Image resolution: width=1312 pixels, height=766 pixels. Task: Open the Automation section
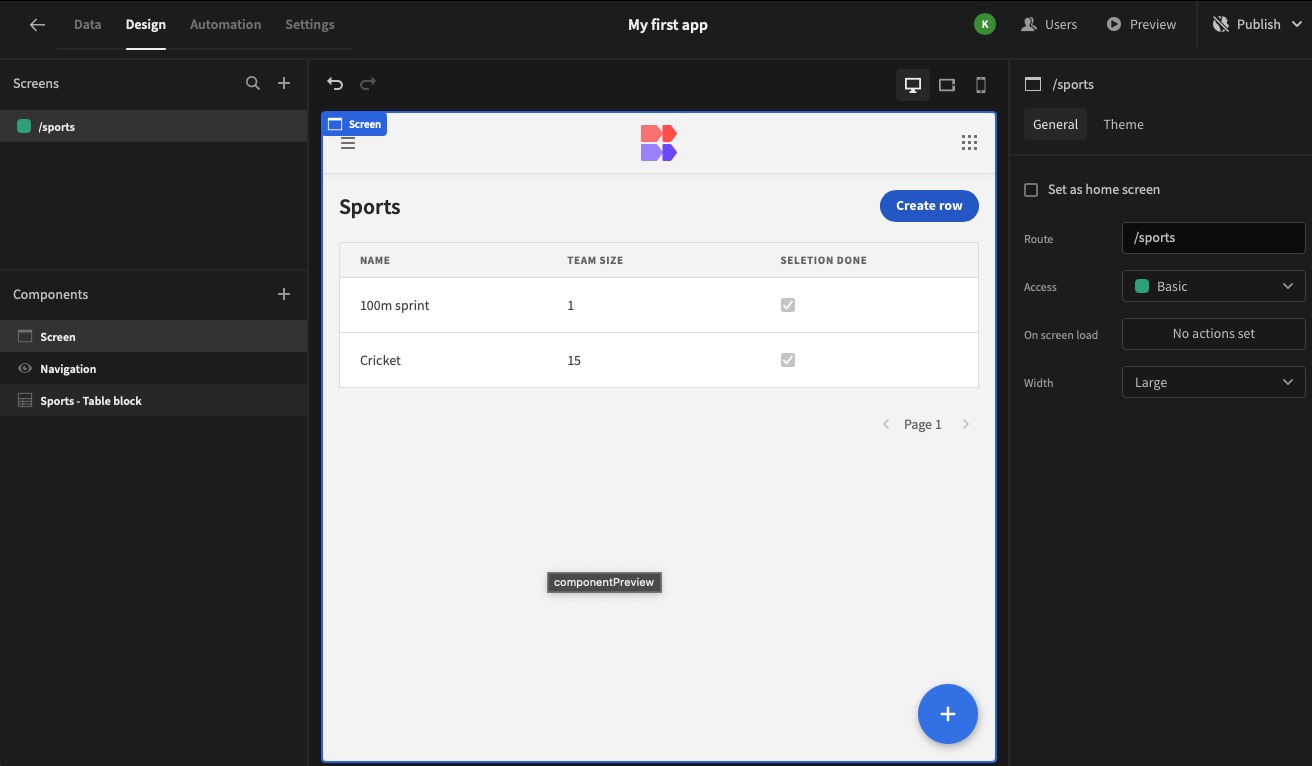click(x=225, y=24)
